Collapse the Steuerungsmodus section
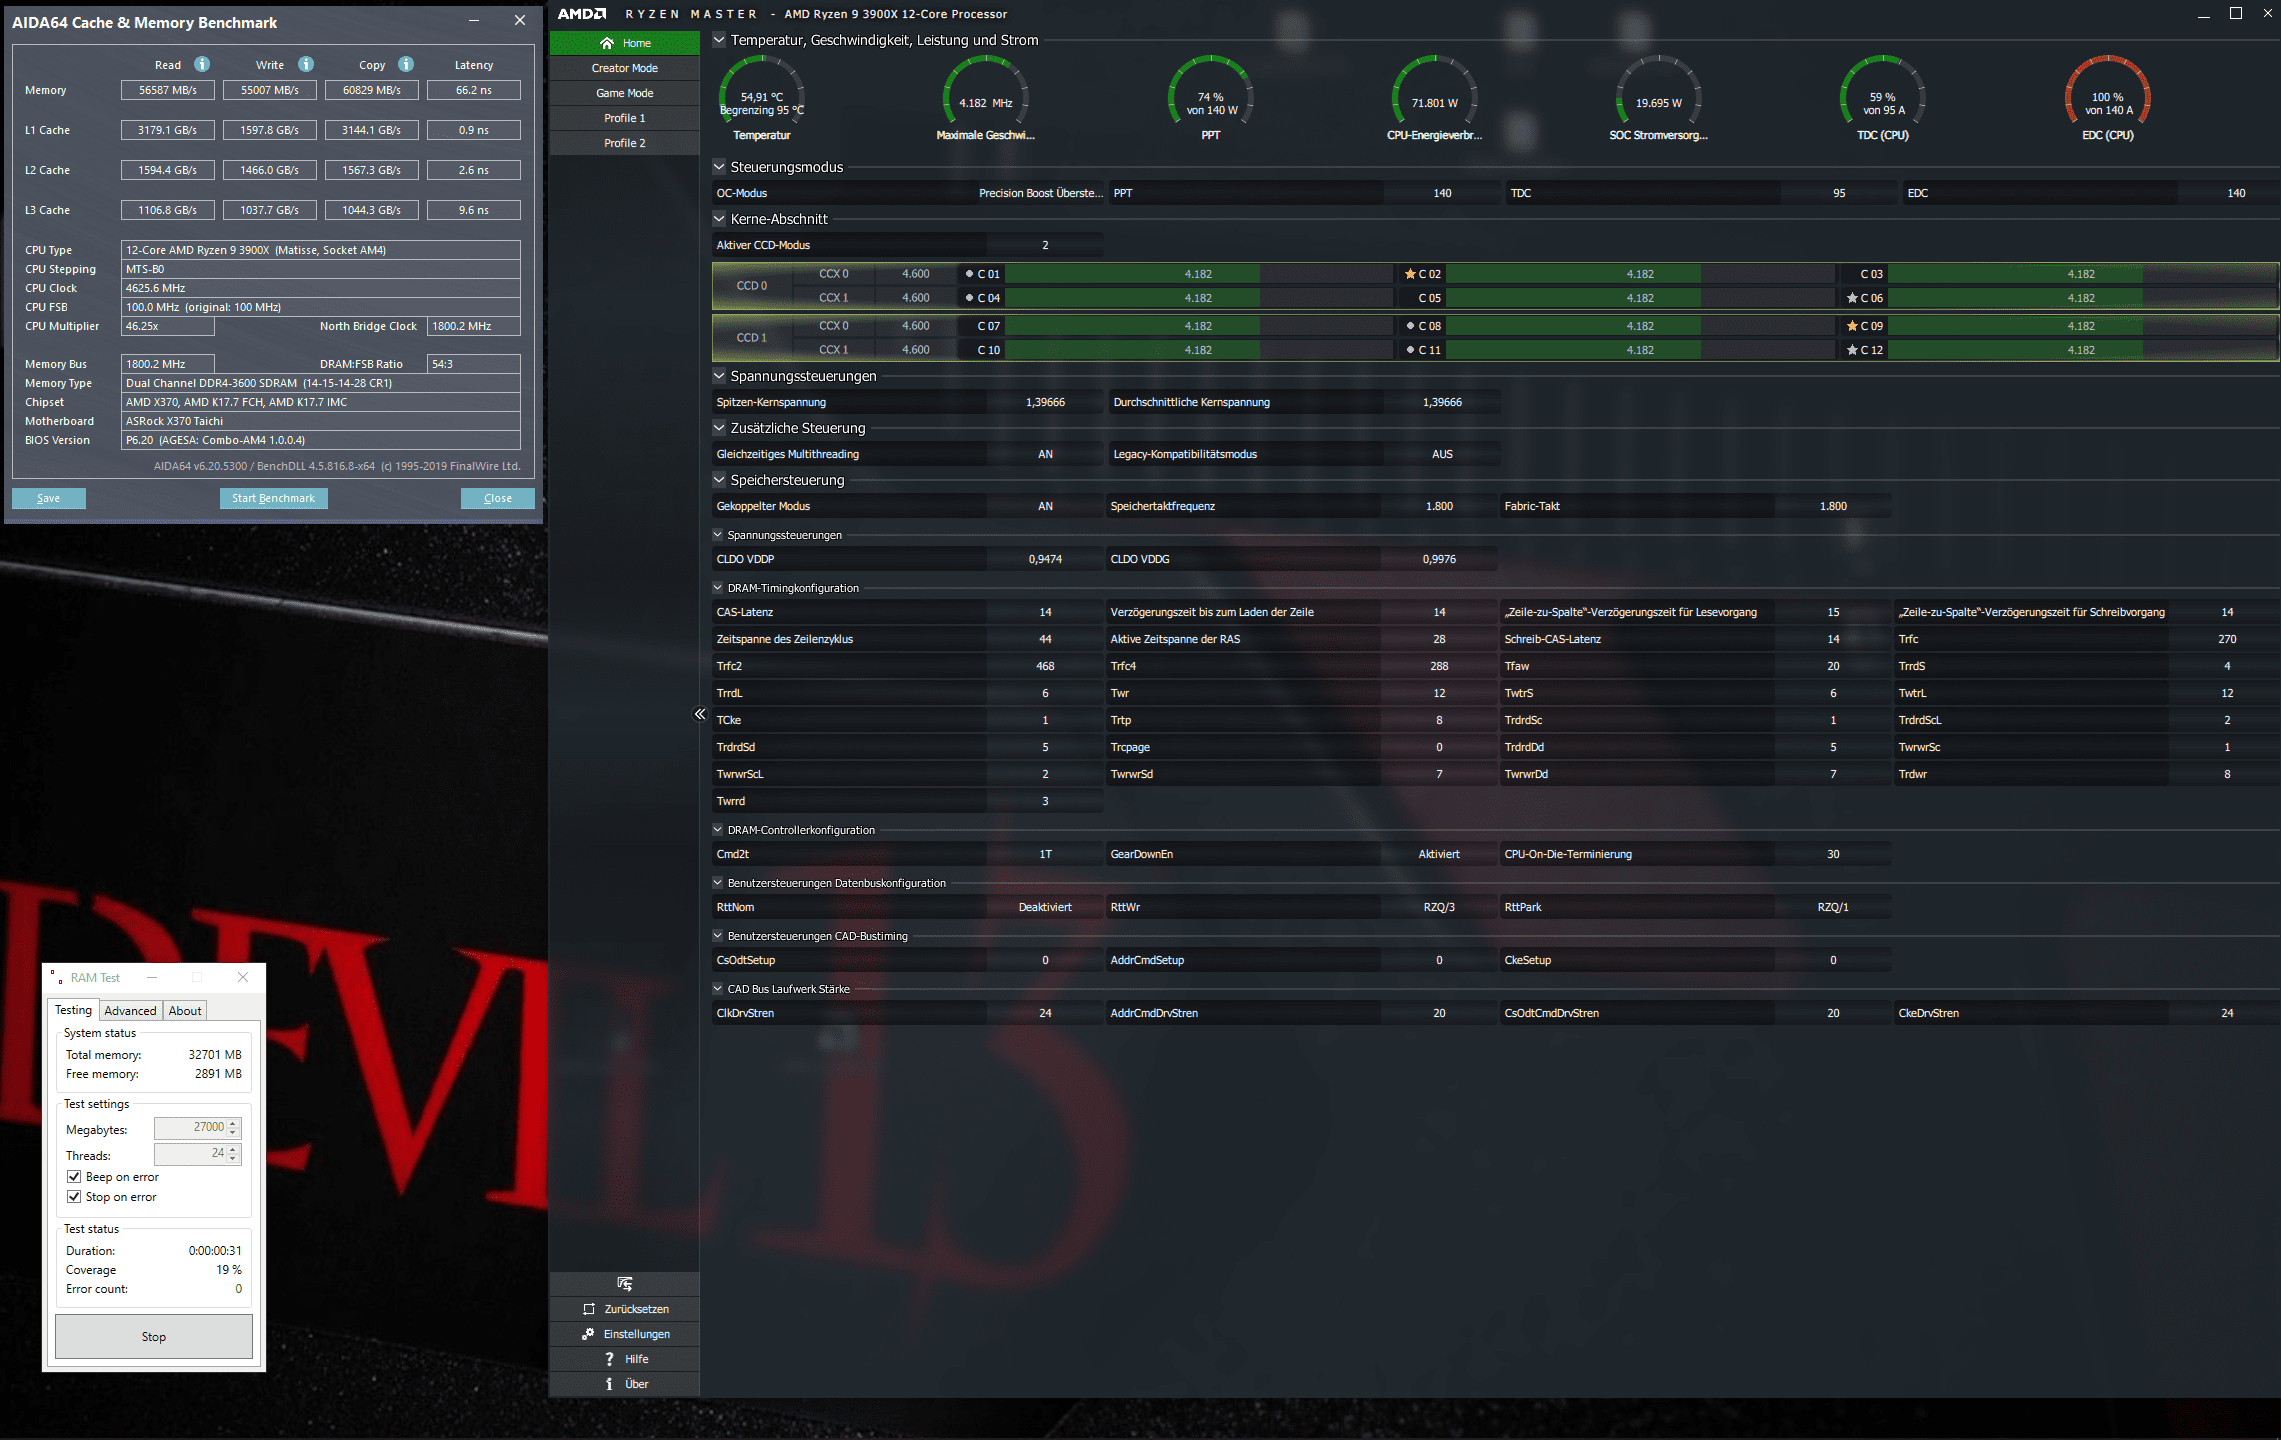 click(719, 167)
